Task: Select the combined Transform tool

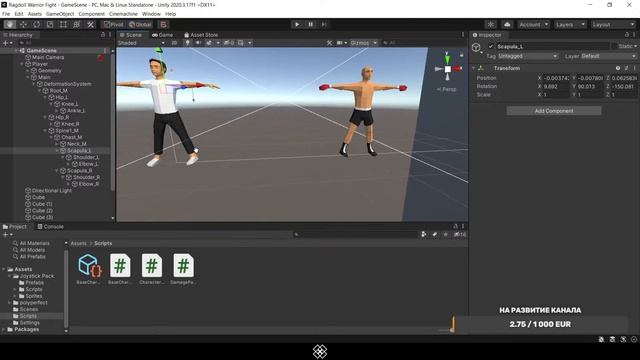Action: pyautogui.click(x=77, y=24)
